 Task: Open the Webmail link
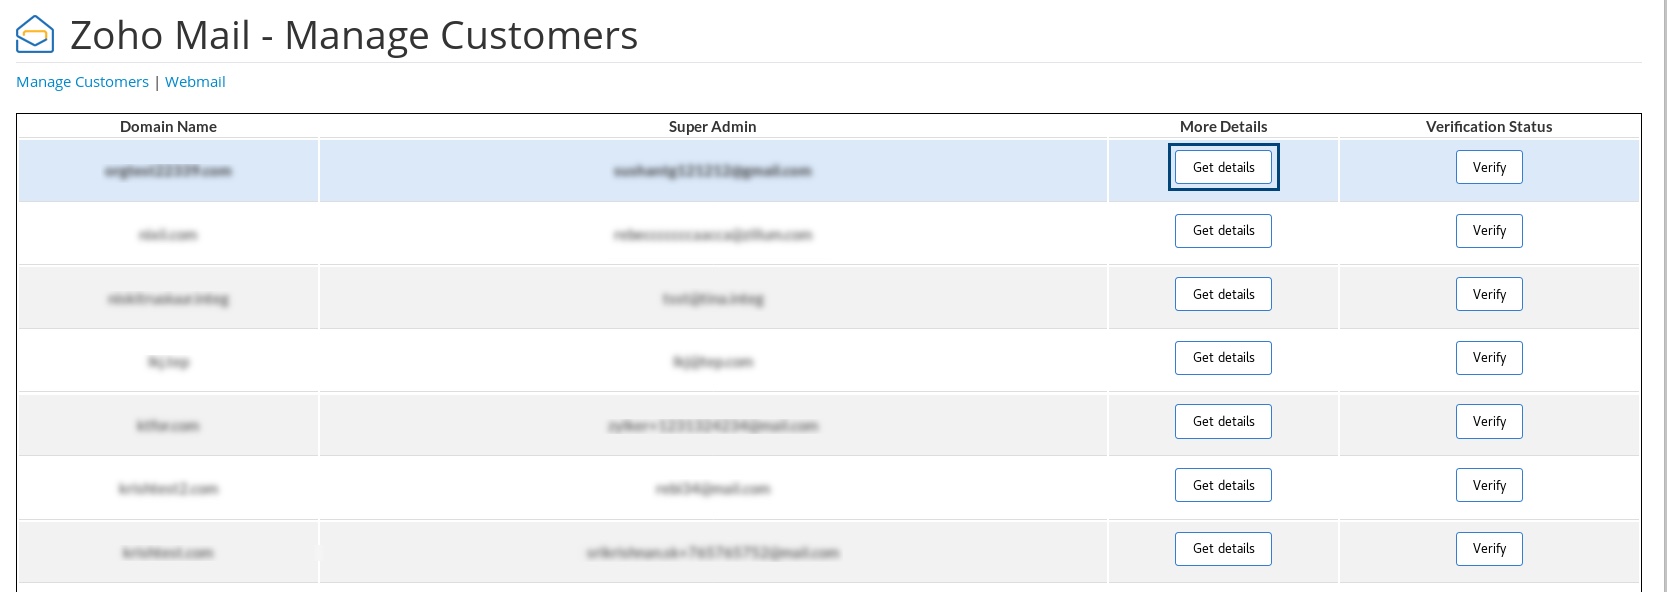coord(195,82)
